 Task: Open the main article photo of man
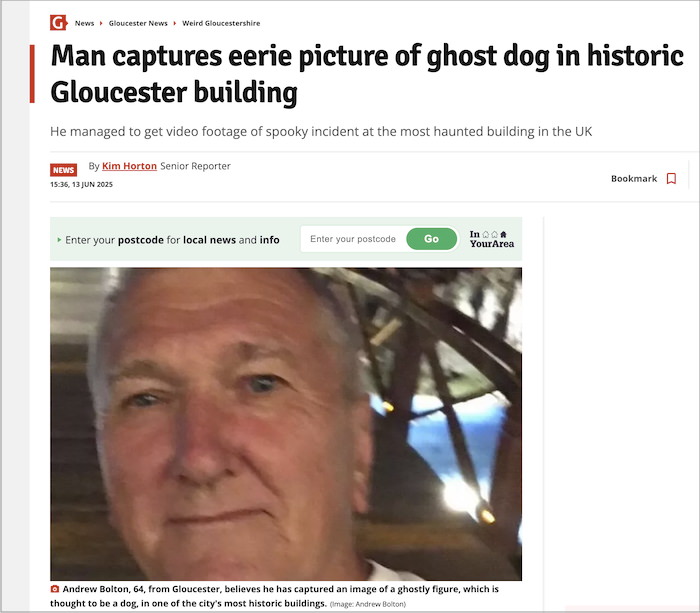[x=286, y=424]
